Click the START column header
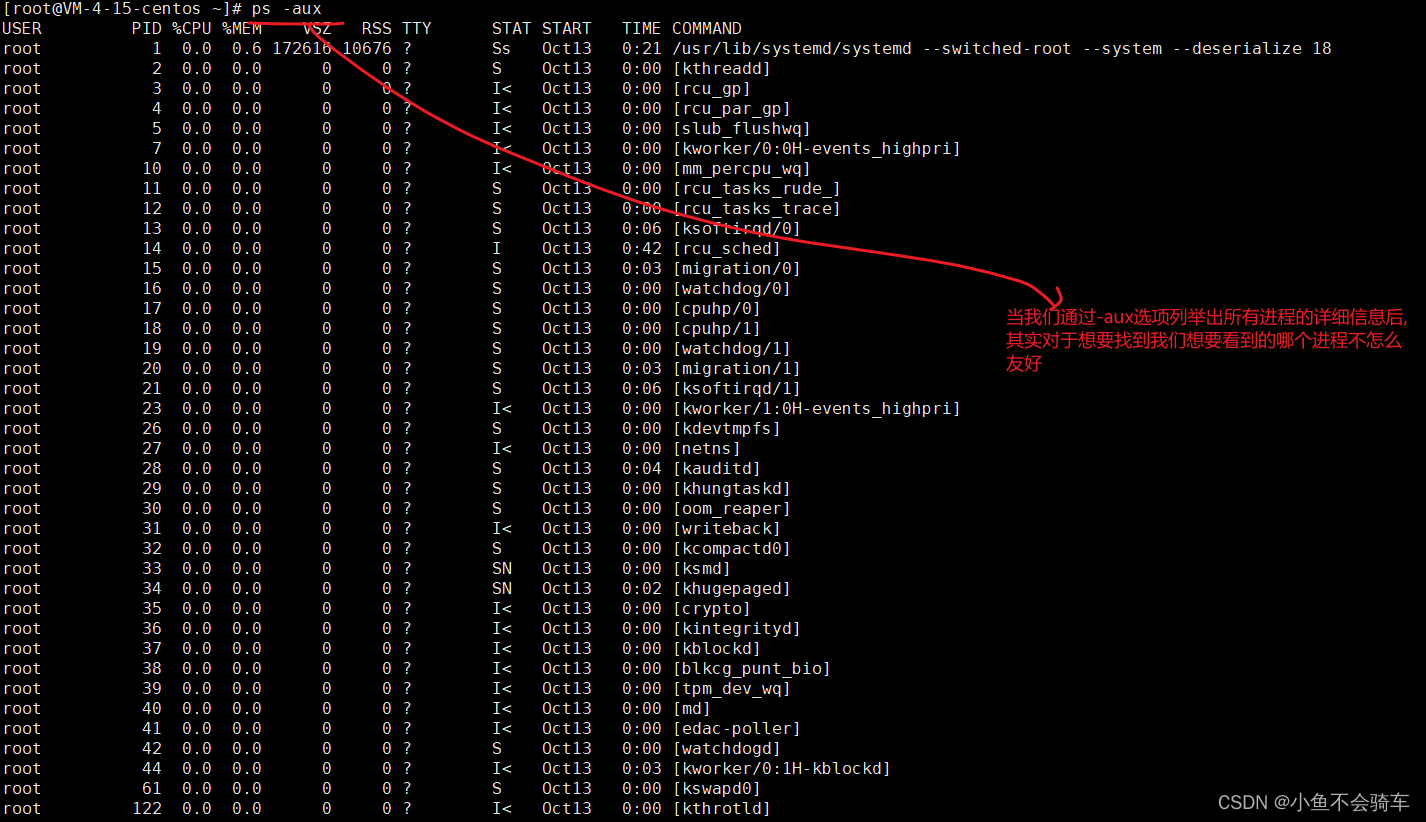Screen dimensions: 1426x822 tap(567, 29)
